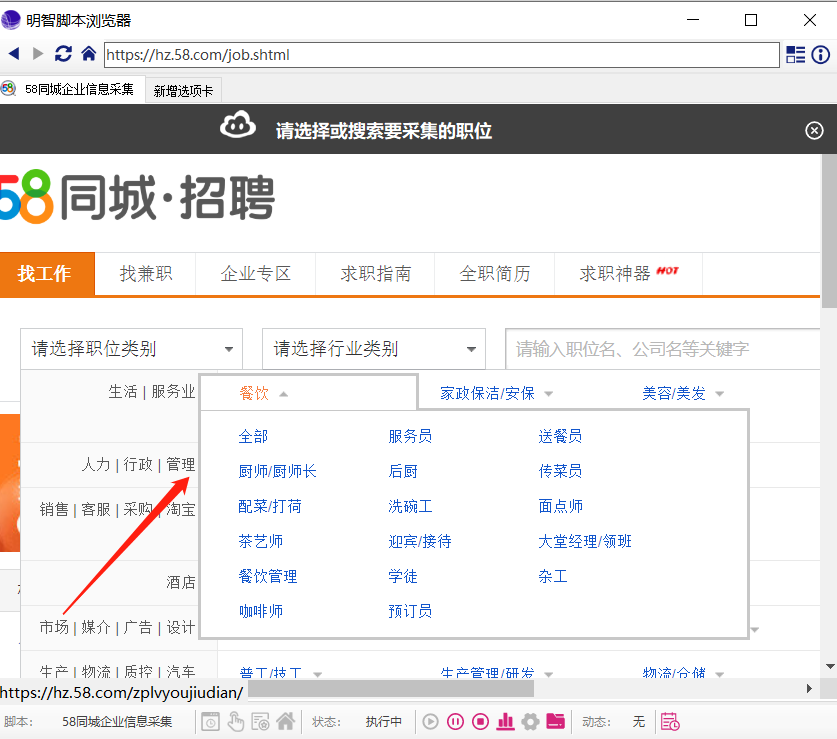This screenshot has height=739, width=837.
Task: Choose the 送餐员 job link
Action: [x=560, y=436]
